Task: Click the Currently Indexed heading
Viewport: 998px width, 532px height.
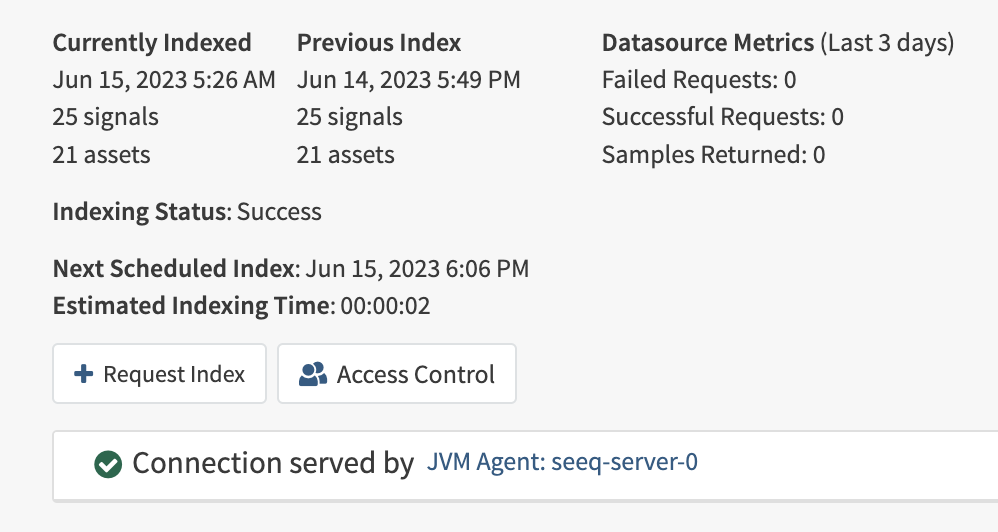Action: (152, 43)
